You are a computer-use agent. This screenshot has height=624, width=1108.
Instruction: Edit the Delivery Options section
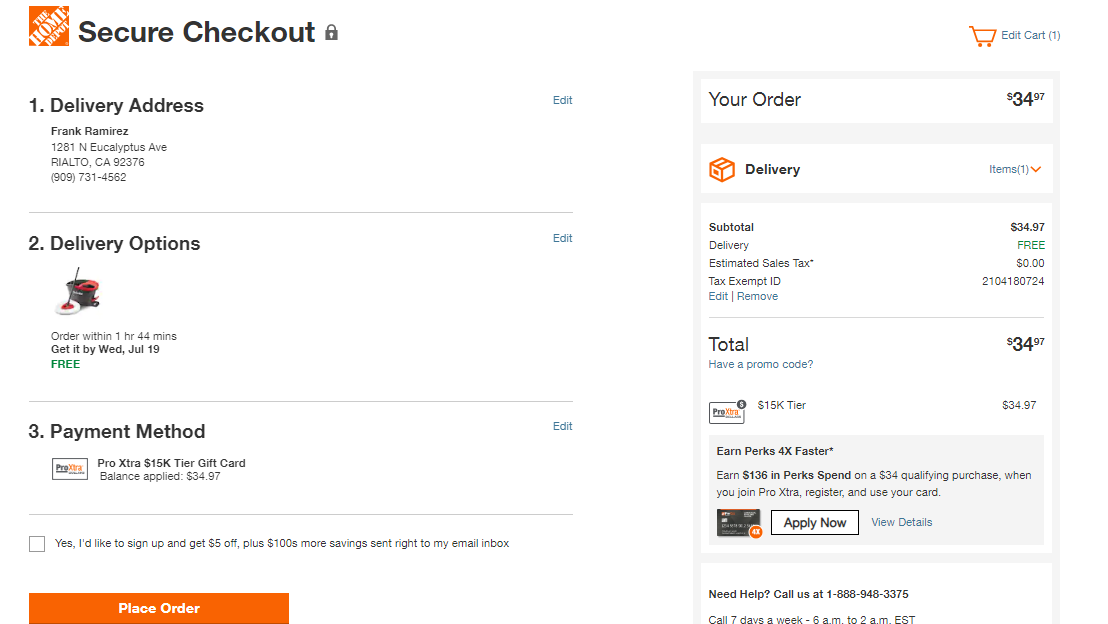tap(562, 238)
